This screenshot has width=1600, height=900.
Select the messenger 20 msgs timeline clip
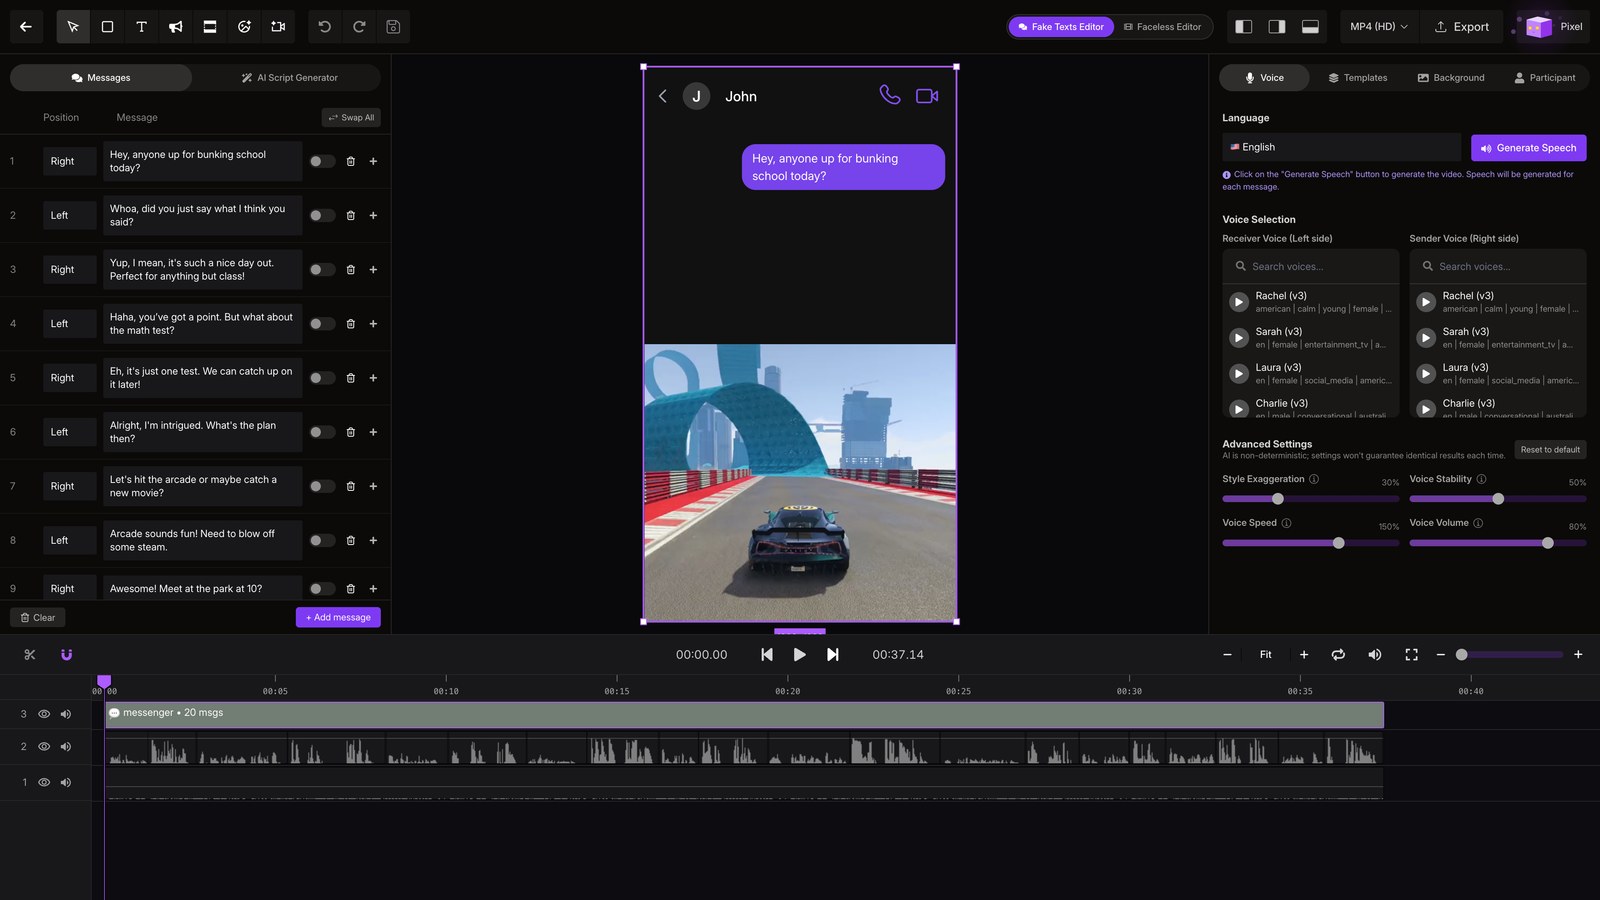(744, 714)
